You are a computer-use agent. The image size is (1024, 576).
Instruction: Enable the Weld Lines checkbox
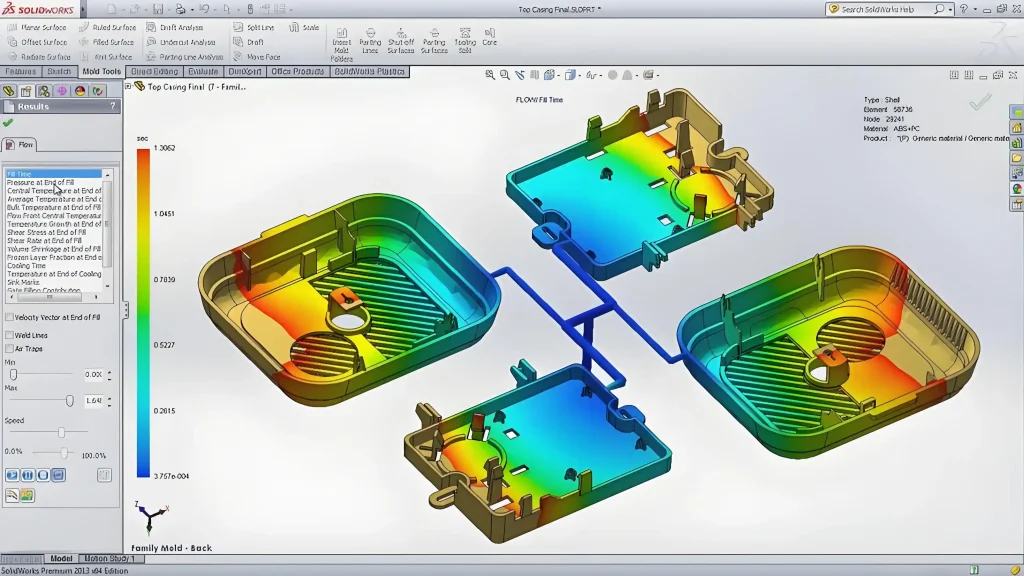coord(9,335)
